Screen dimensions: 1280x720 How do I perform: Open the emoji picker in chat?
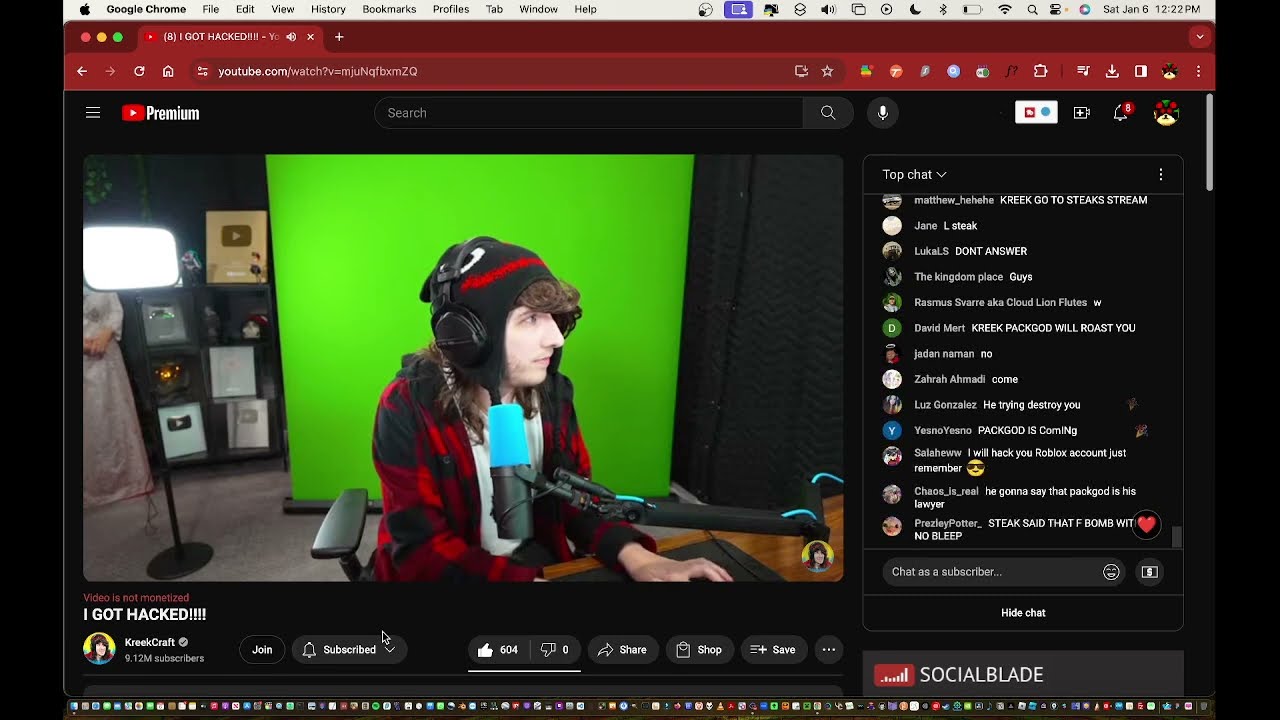click(x=1111, y=572)
